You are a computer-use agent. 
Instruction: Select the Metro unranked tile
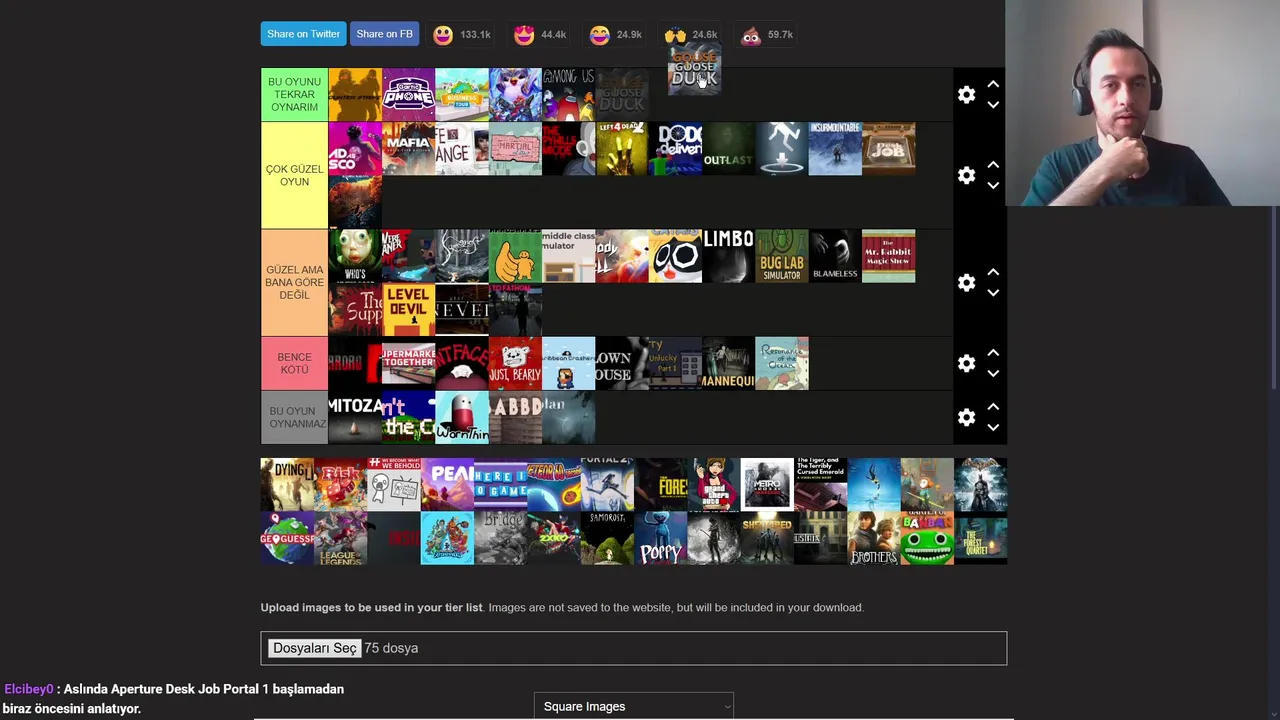(x=767, y=485)
